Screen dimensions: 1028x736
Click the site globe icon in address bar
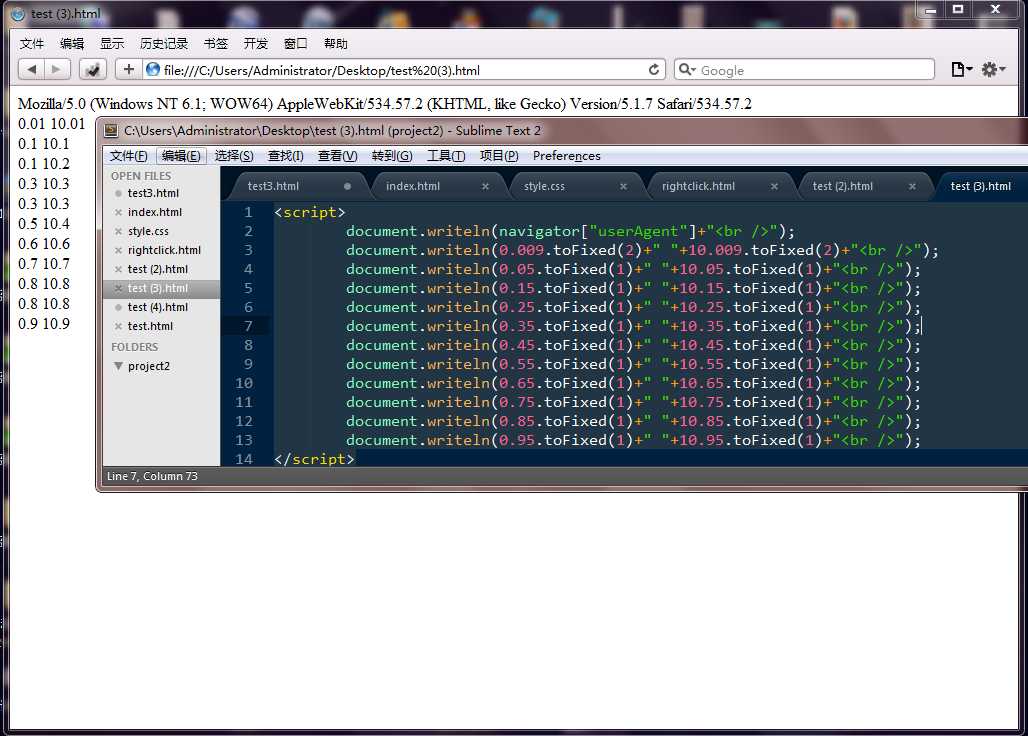[x=153, y=69]
